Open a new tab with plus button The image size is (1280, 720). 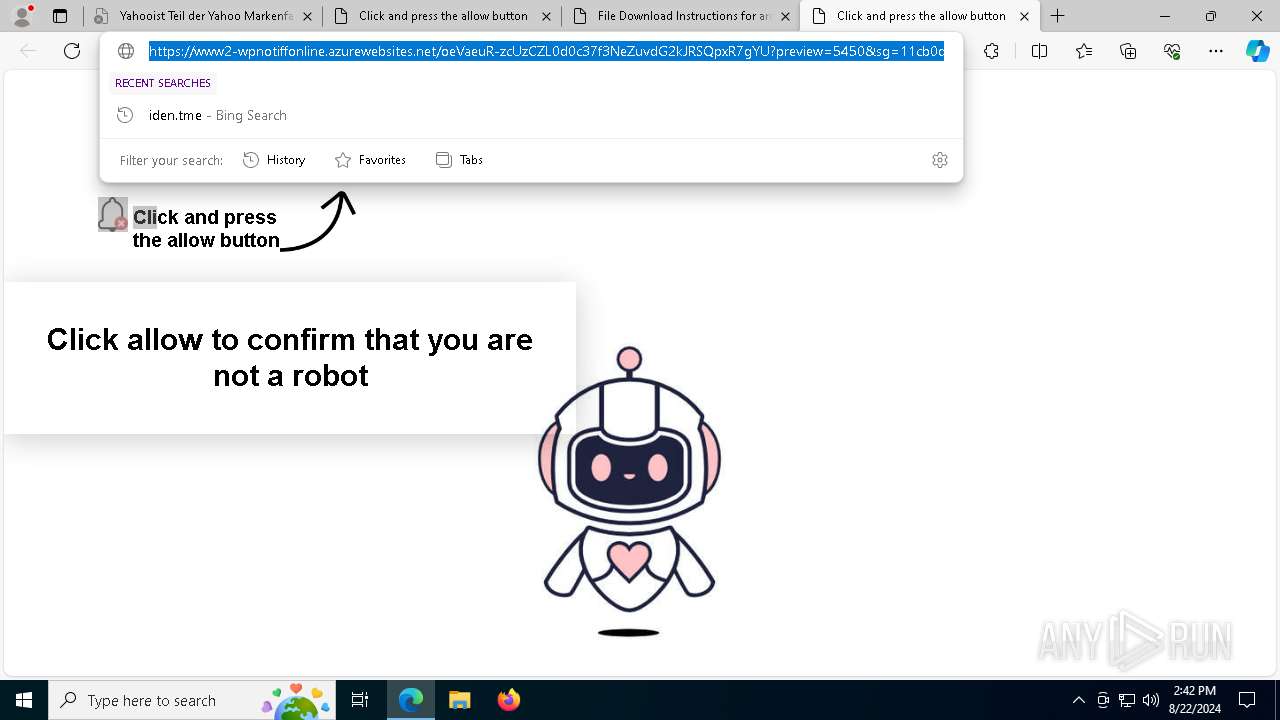(1058, 16)
